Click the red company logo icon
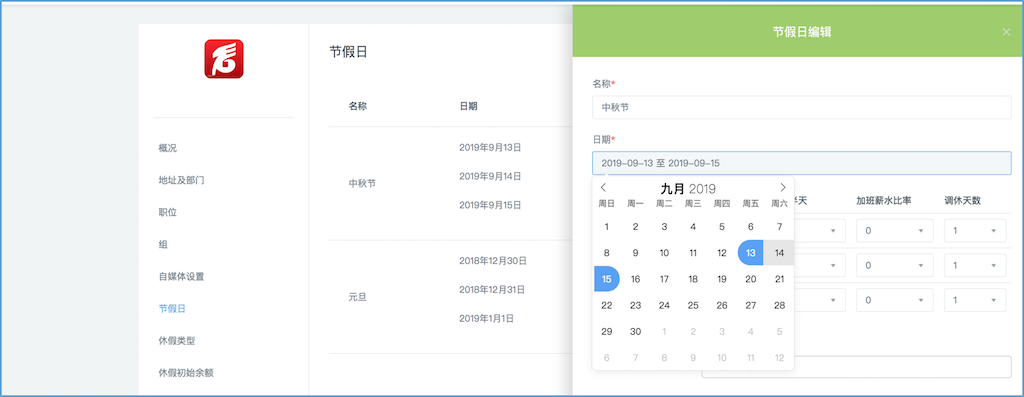Viewport: 1024px width, 397px height. point(224,59)
